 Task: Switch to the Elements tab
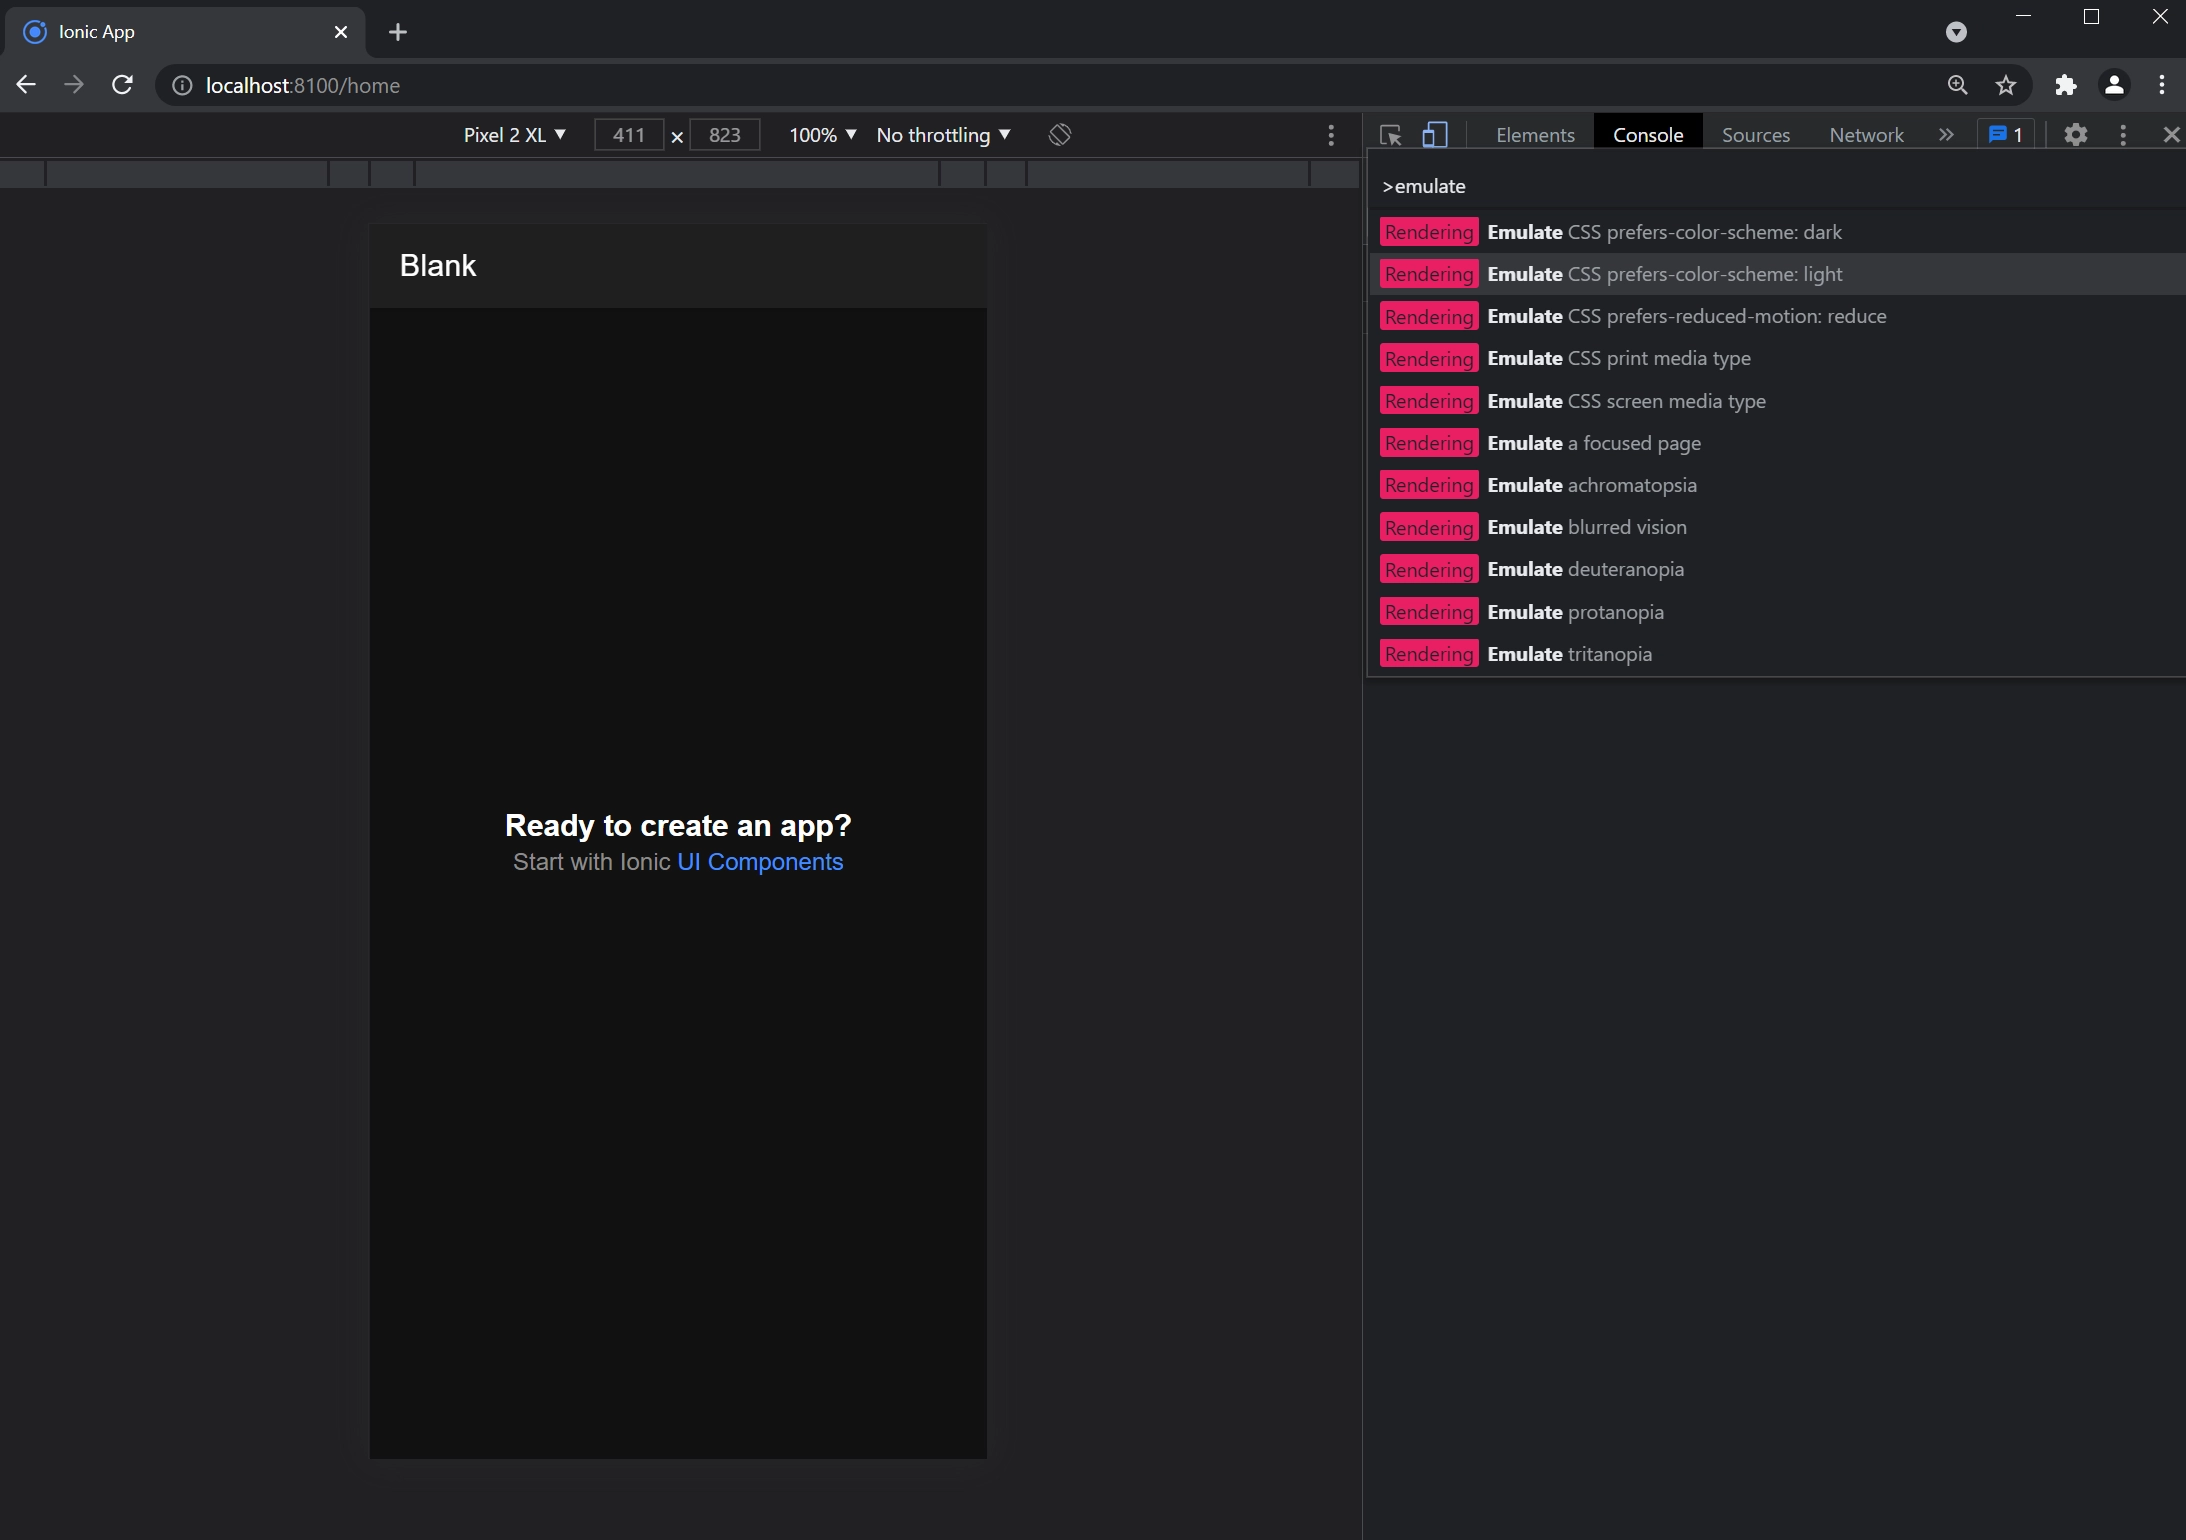pos(1534,134)
